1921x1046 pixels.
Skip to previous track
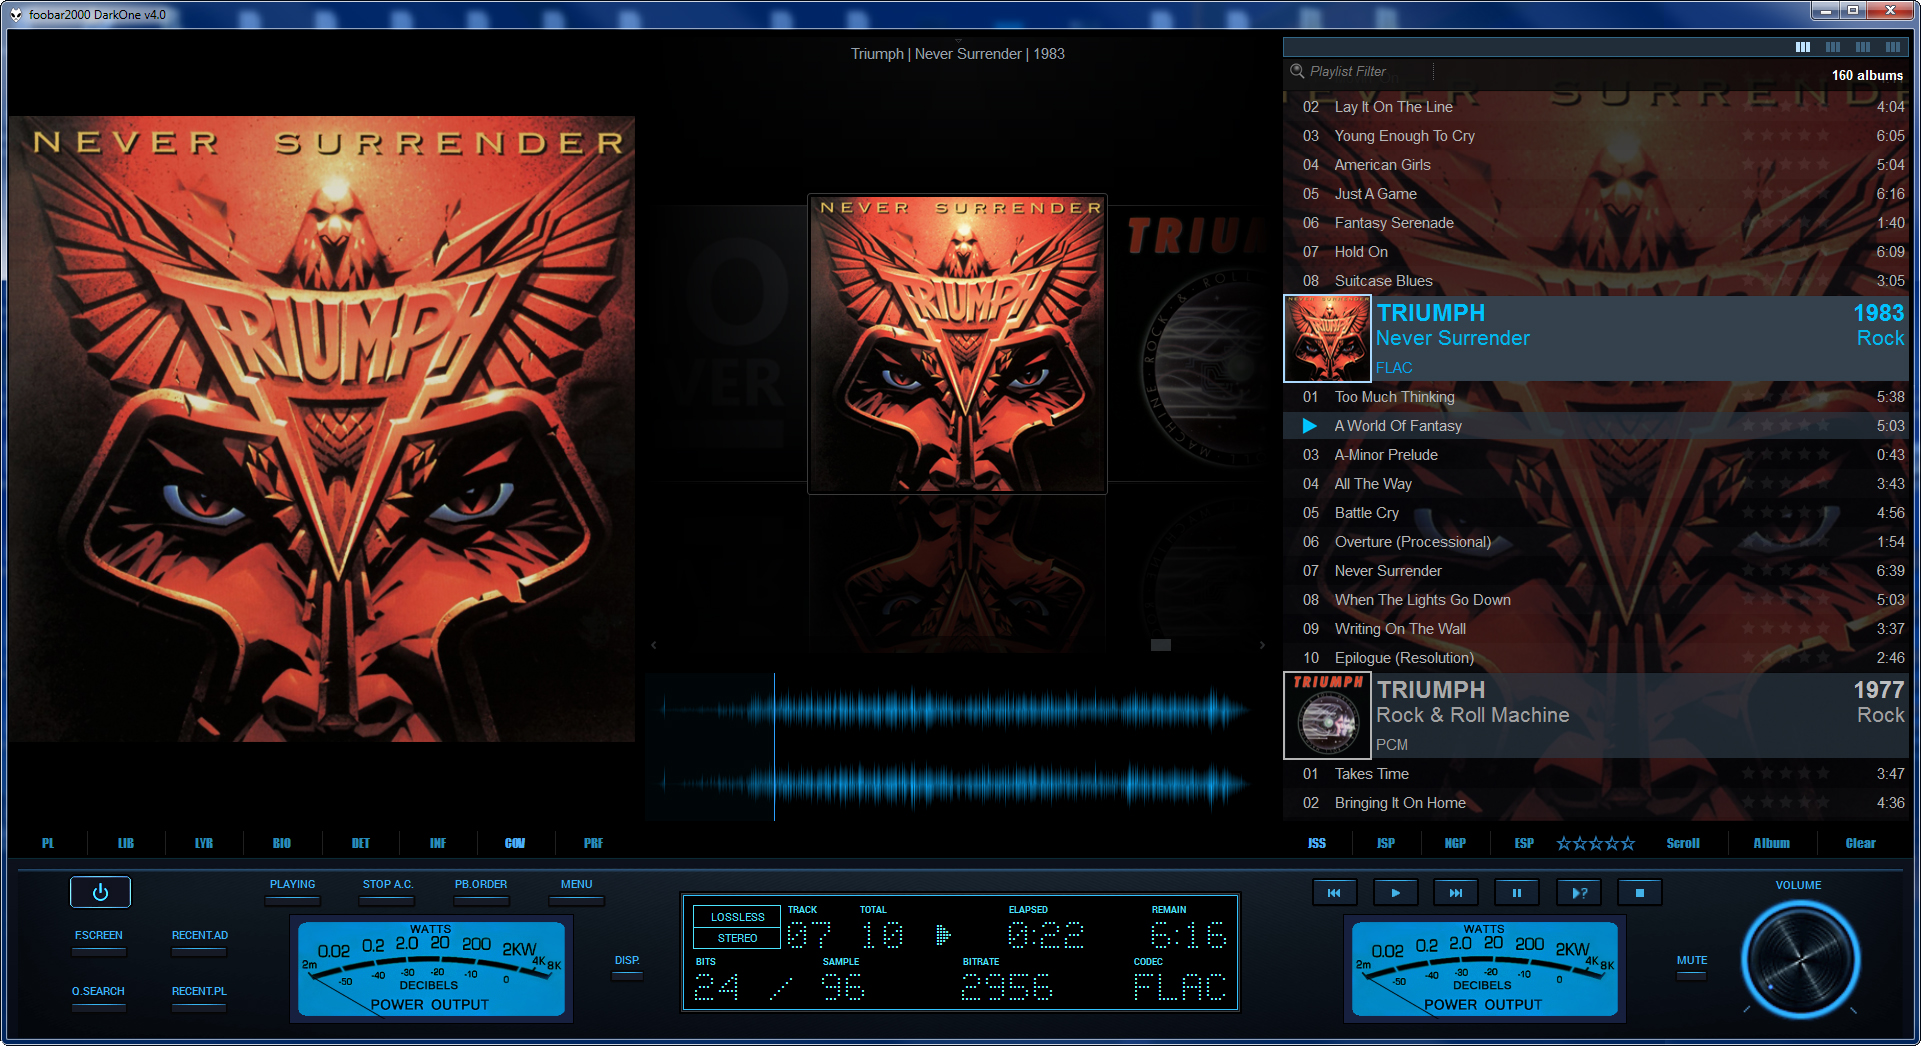point(1334,892)
